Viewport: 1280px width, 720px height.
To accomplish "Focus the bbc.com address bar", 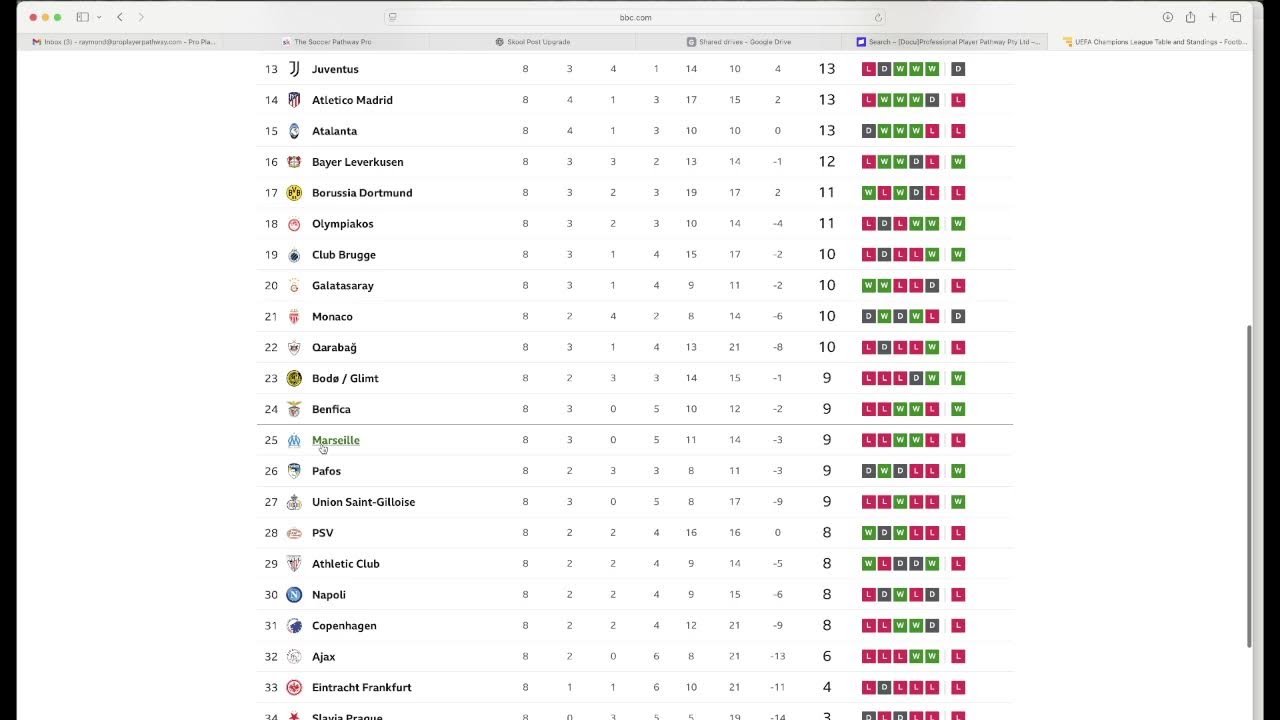I will (635, 17).
